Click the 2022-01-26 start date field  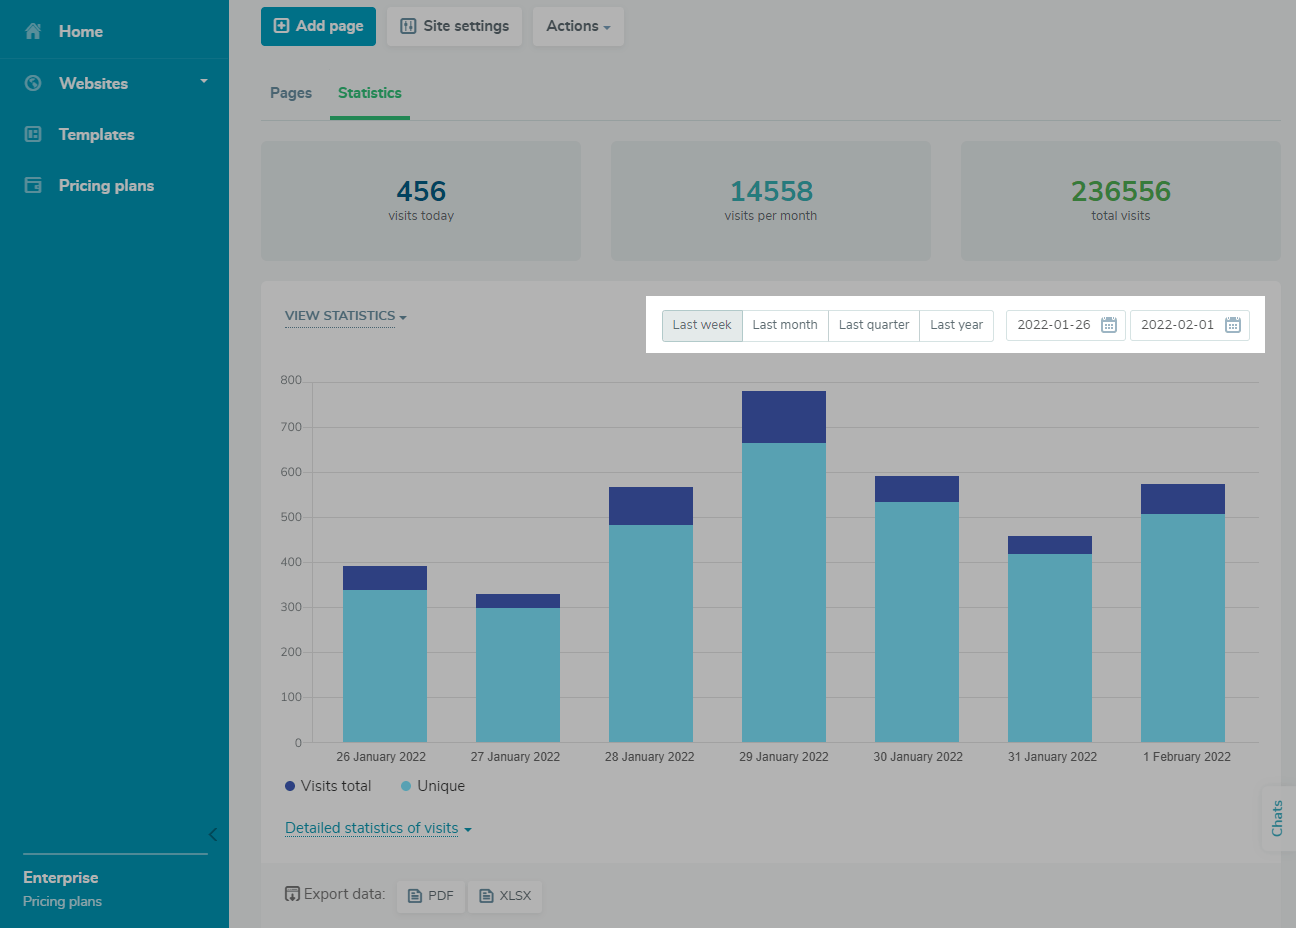point(1053,325)
